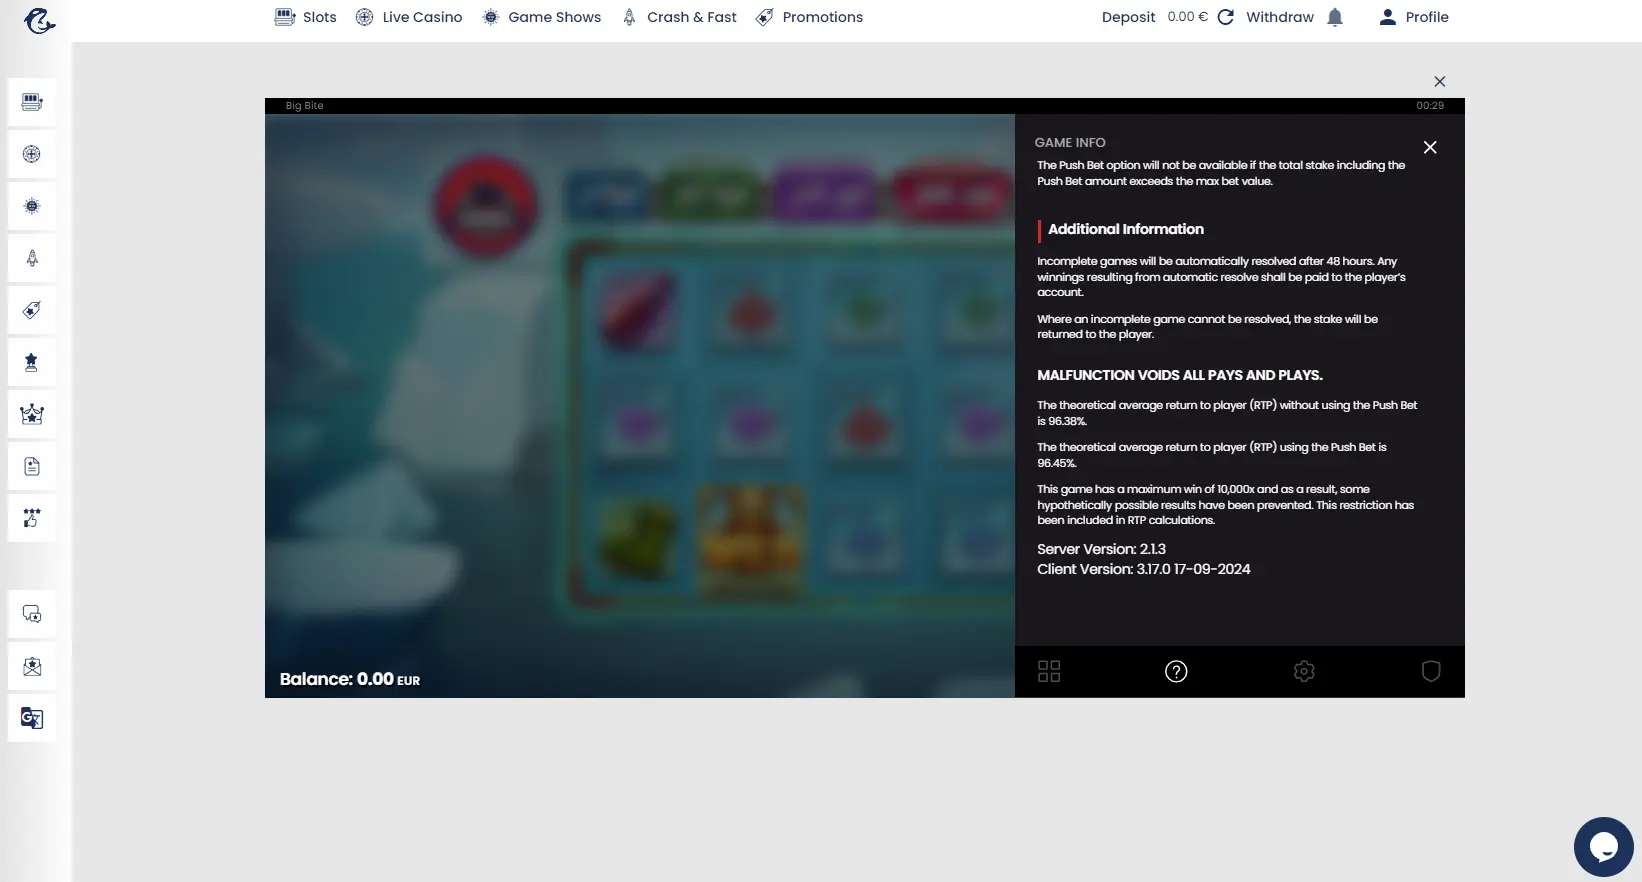Click the four-squares grid icon in game footer
This screenshot has height=882, width=1642.
[x=1049, y=671]
